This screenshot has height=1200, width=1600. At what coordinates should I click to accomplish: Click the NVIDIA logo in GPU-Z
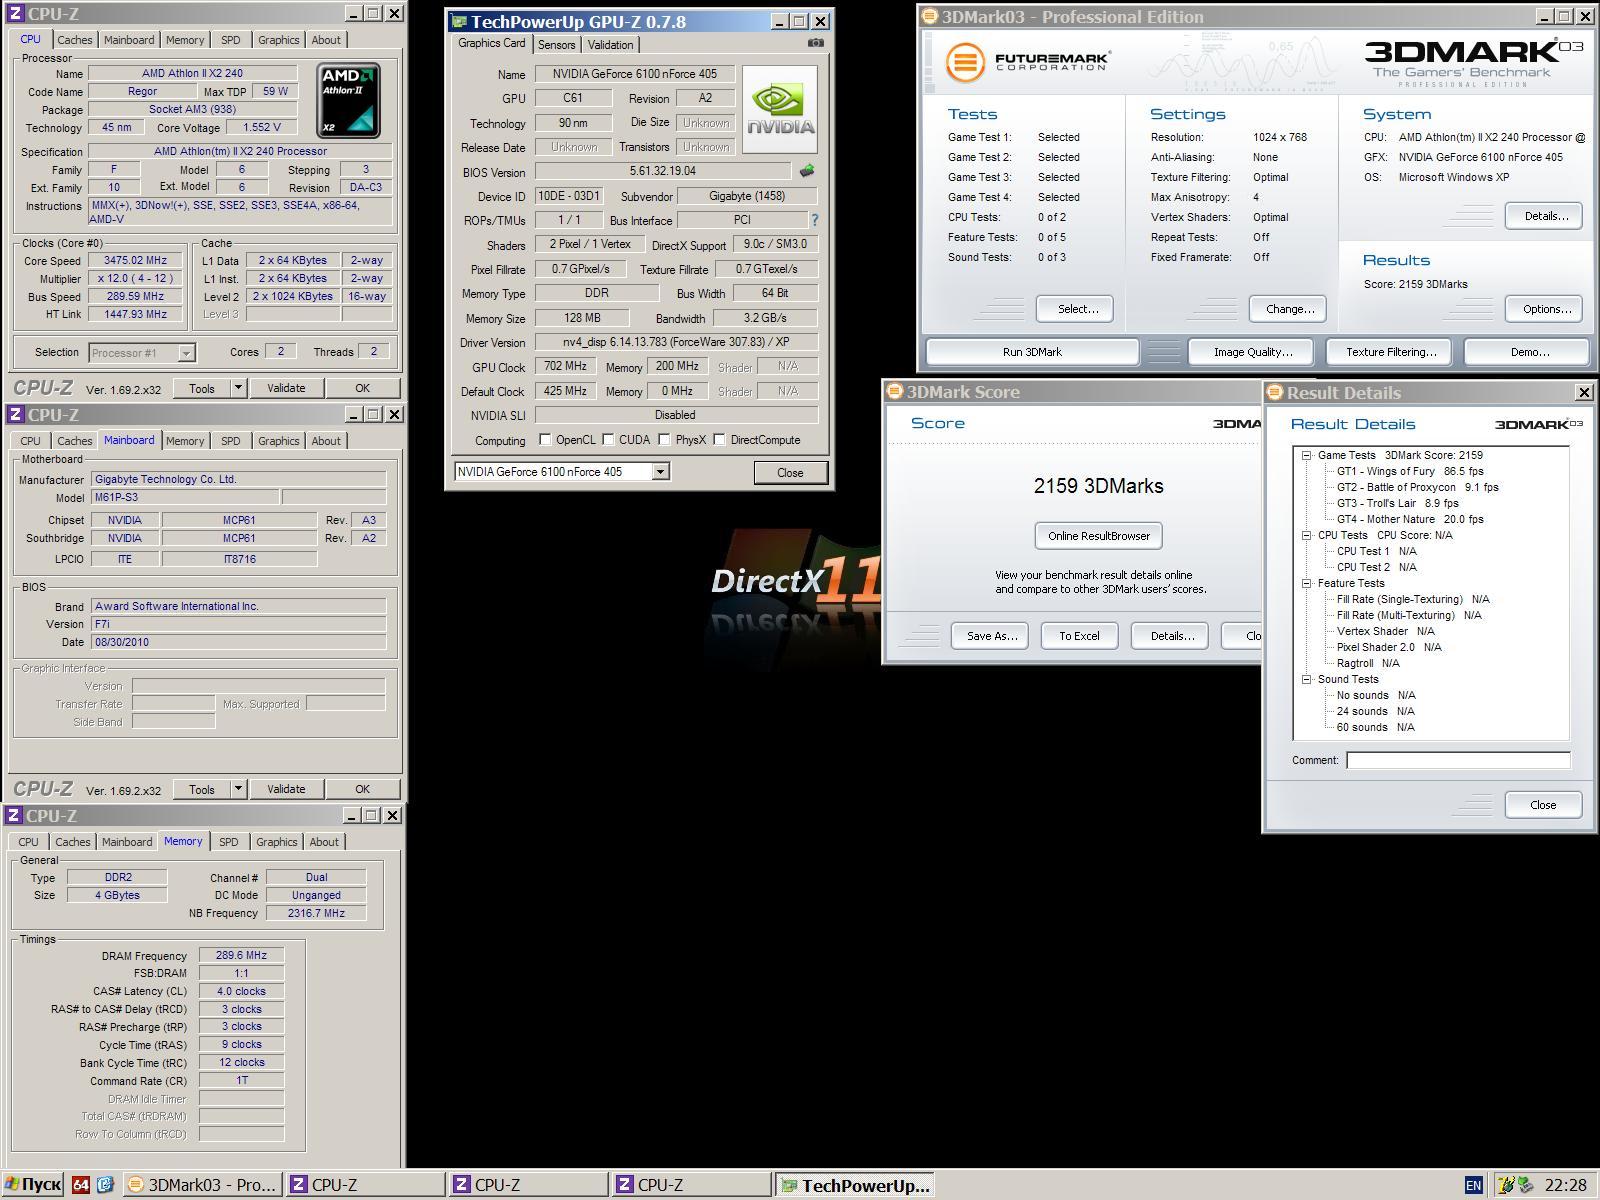coord(780,109)
